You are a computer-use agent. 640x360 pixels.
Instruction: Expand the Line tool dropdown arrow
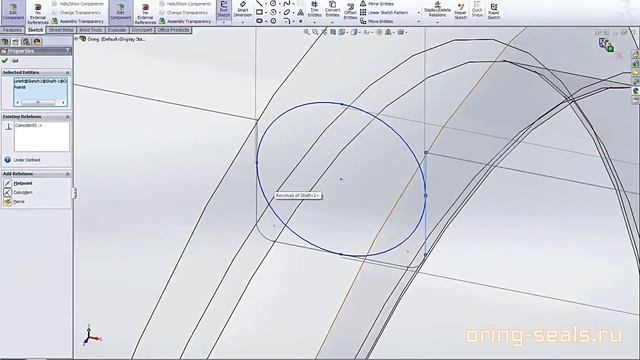(266, 4)
